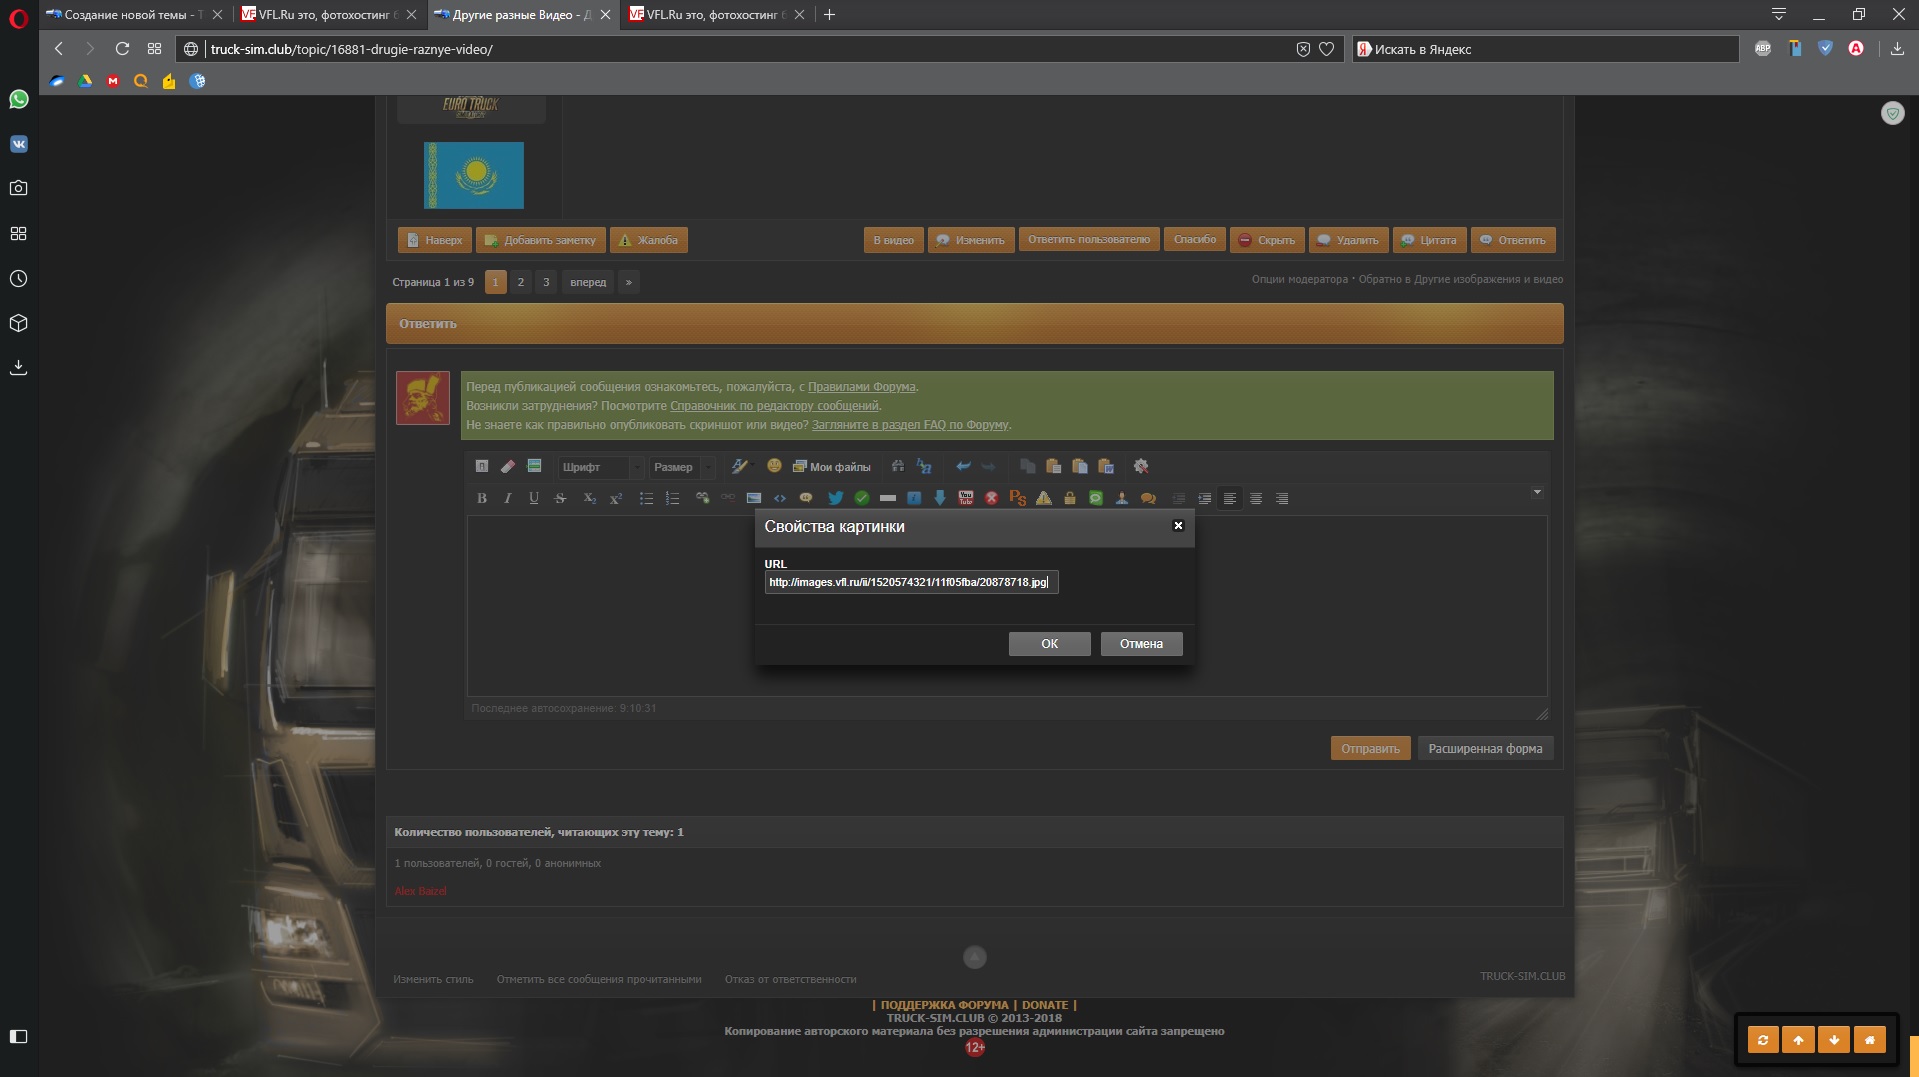
Task: Click the eraser remove-format icon
Action: click(x=508, y=466)
